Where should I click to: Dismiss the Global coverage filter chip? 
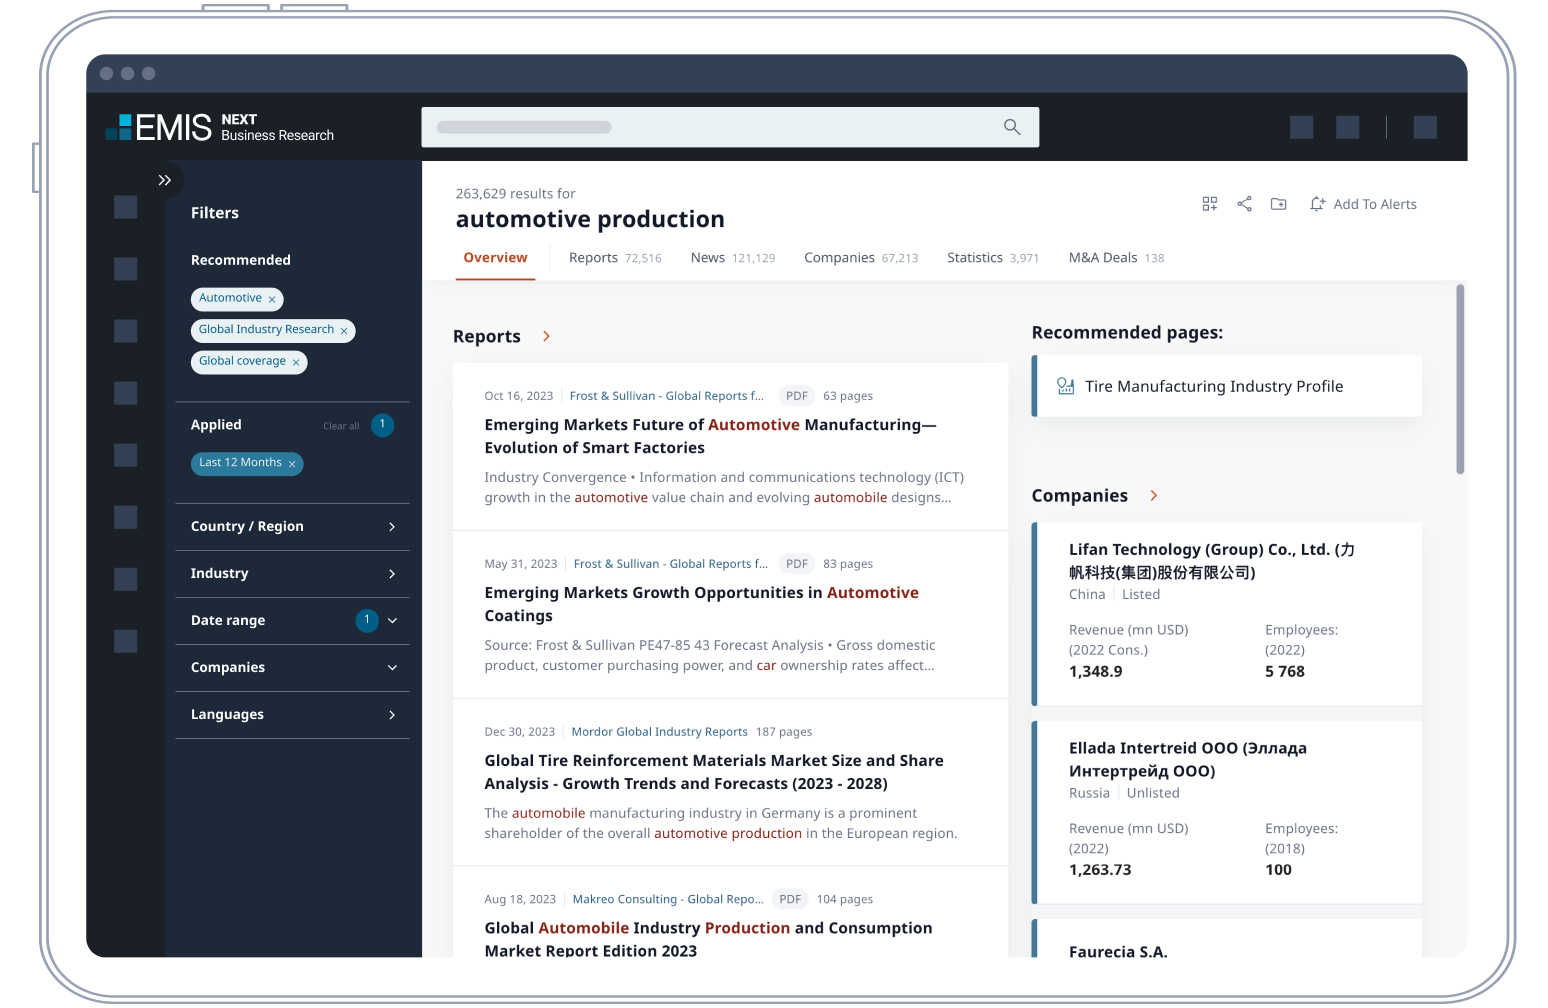point(295,362)
